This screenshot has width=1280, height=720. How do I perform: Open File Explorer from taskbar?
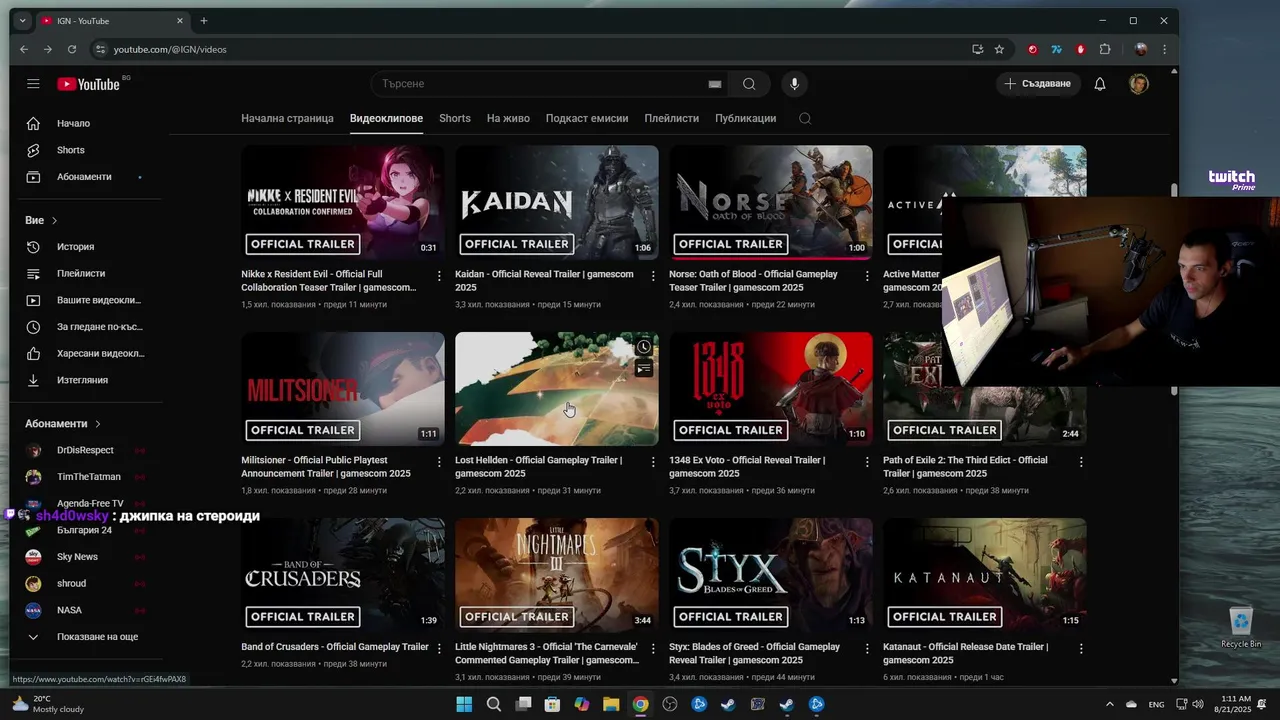pos(611,704)
